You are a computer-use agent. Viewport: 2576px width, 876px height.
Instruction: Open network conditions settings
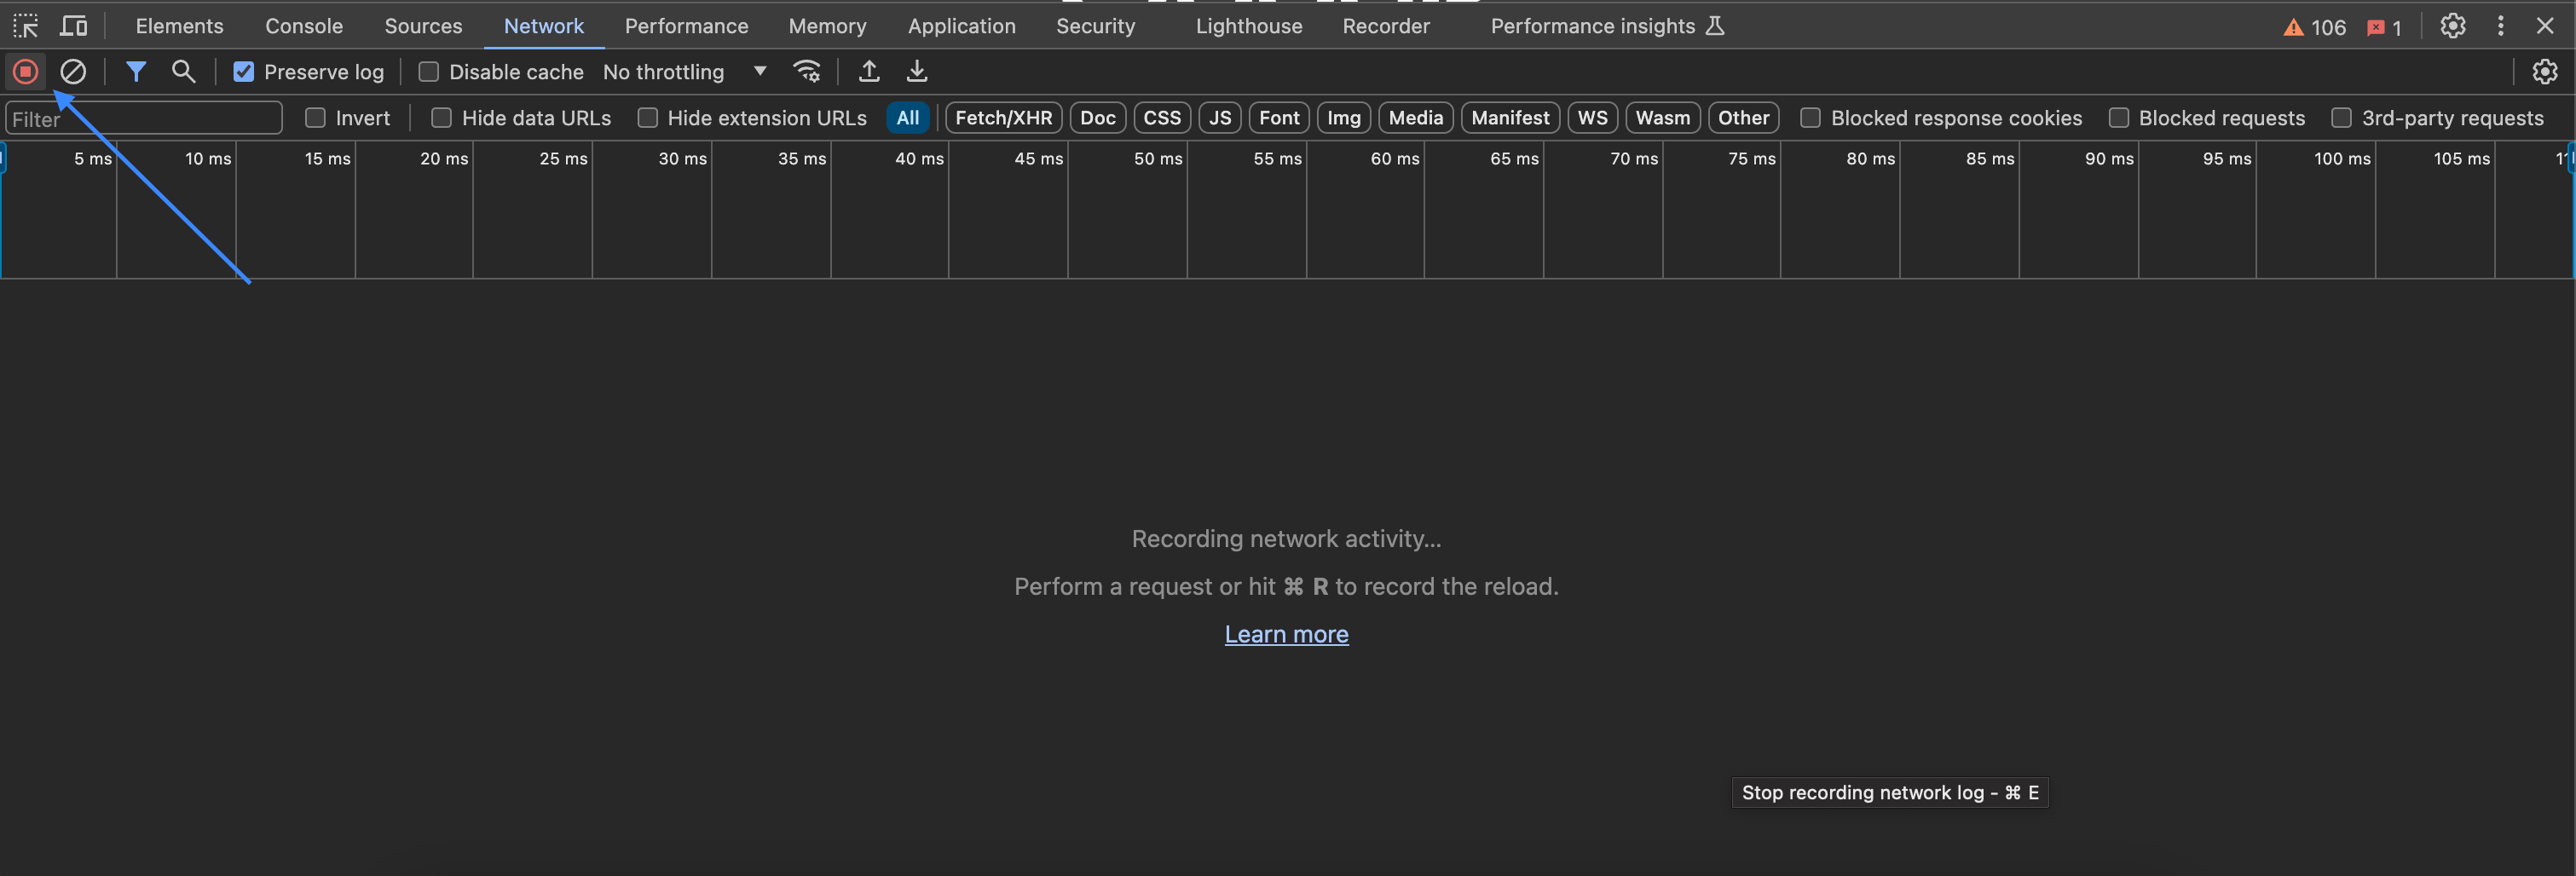807,71
